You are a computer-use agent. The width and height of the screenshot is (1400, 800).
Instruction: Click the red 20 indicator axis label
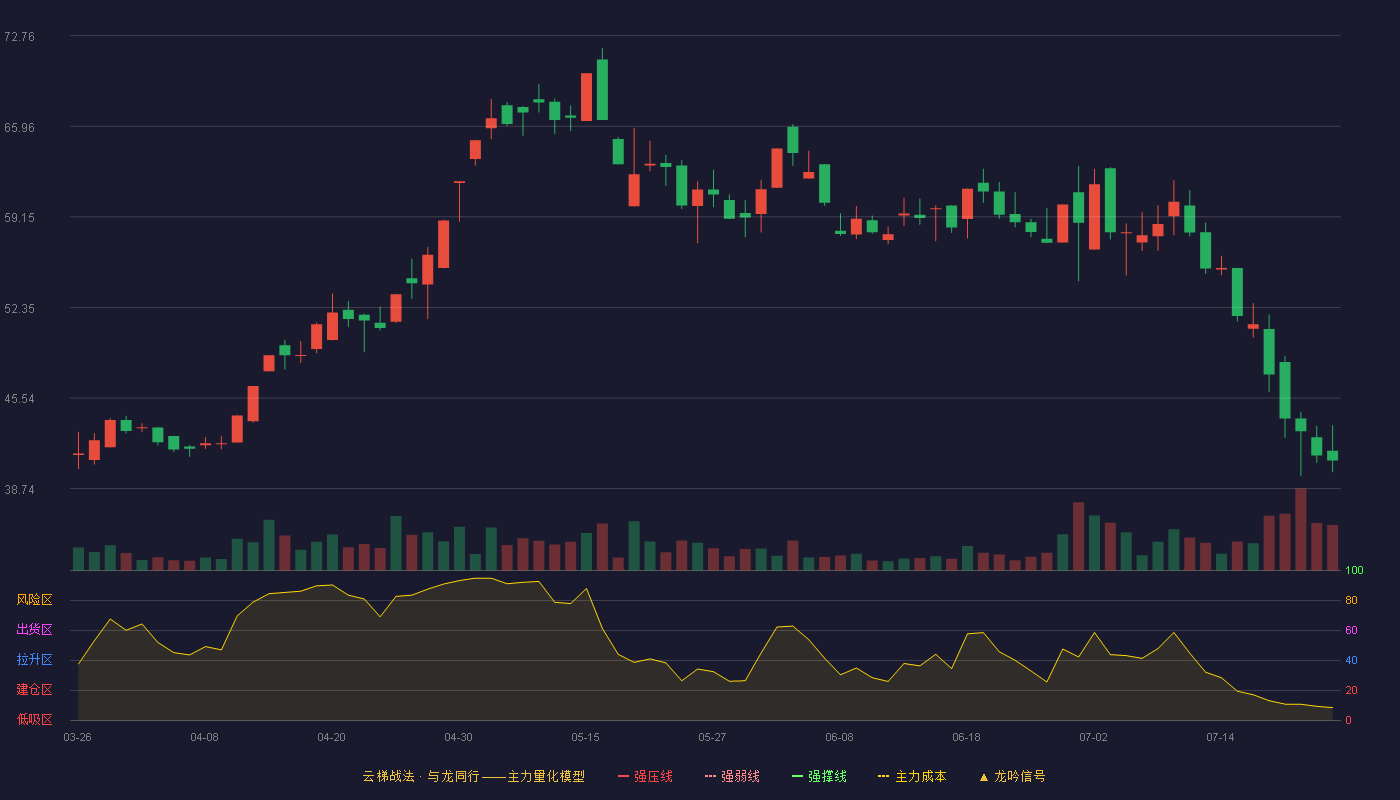pos(1351,690)
